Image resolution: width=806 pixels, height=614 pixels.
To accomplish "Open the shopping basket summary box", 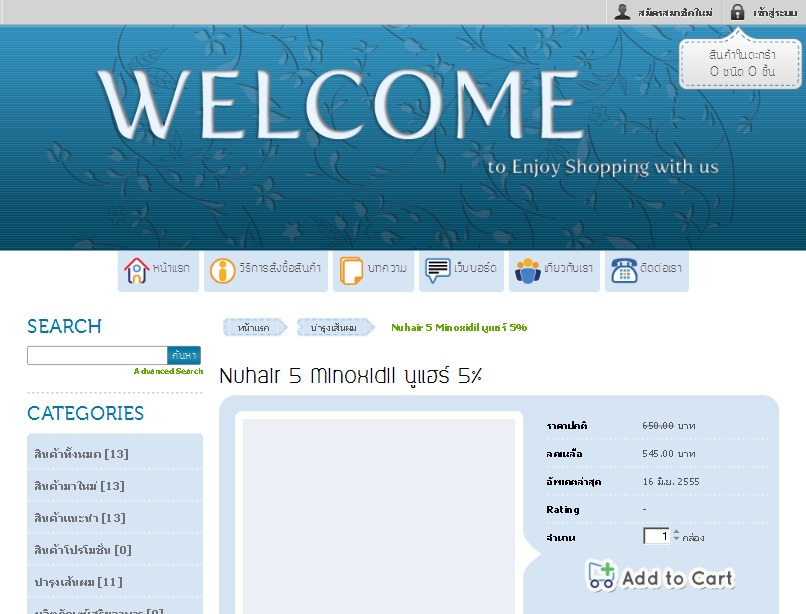I will click(740, 63).
